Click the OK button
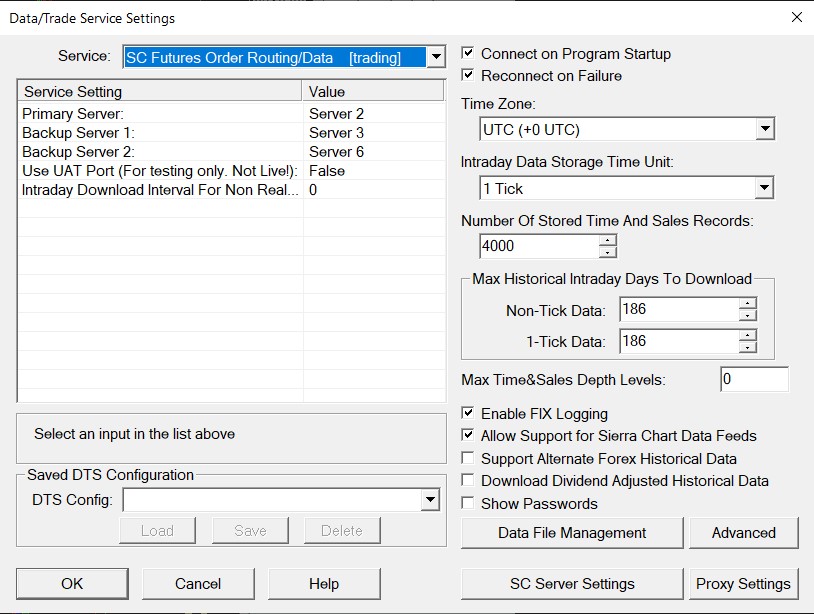Image resolution: width=814 pixels, height=614 pixels. coord(72,584)
